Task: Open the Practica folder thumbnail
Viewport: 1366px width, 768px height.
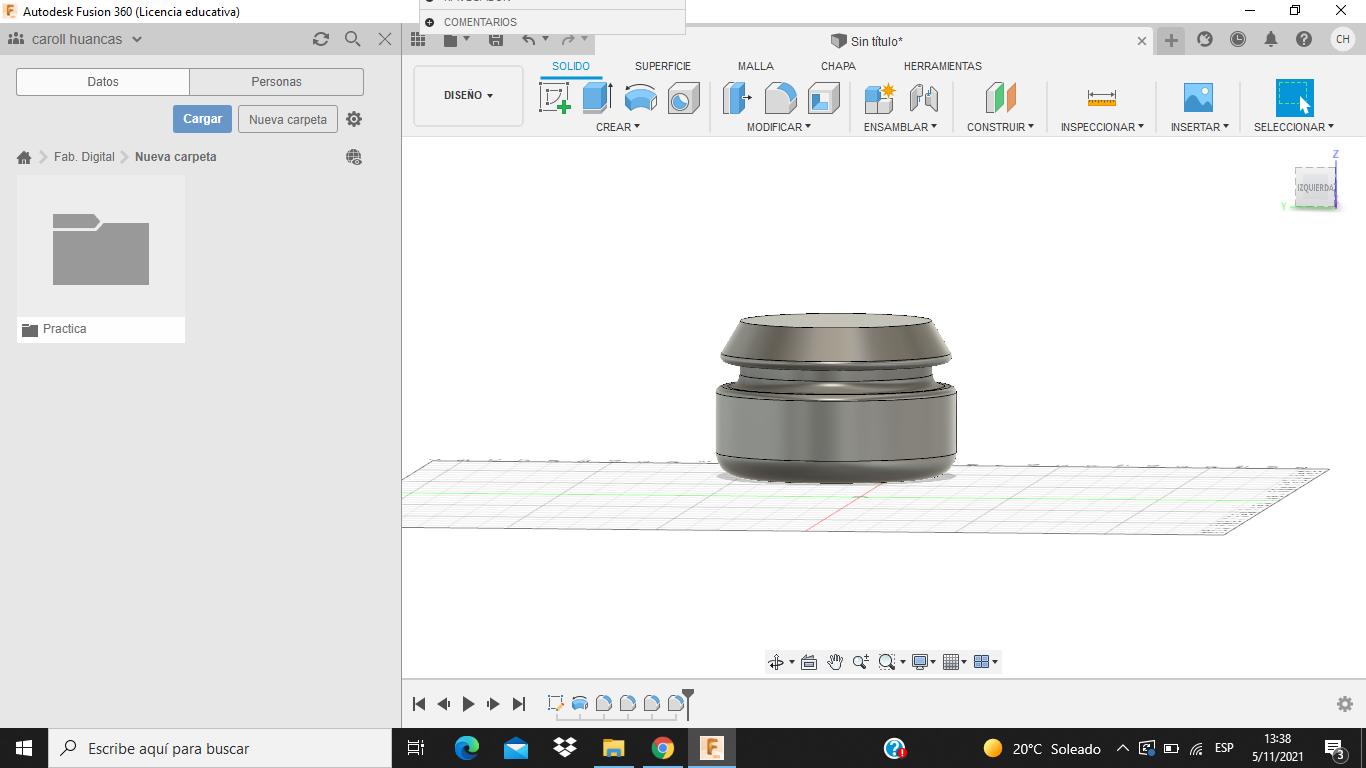Action: tap(101, 248)
